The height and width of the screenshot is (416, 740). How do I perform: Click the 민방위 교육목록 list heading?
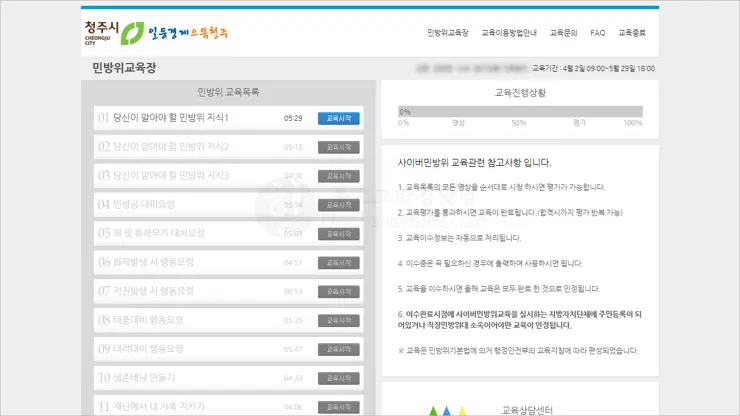coord(228,92)
